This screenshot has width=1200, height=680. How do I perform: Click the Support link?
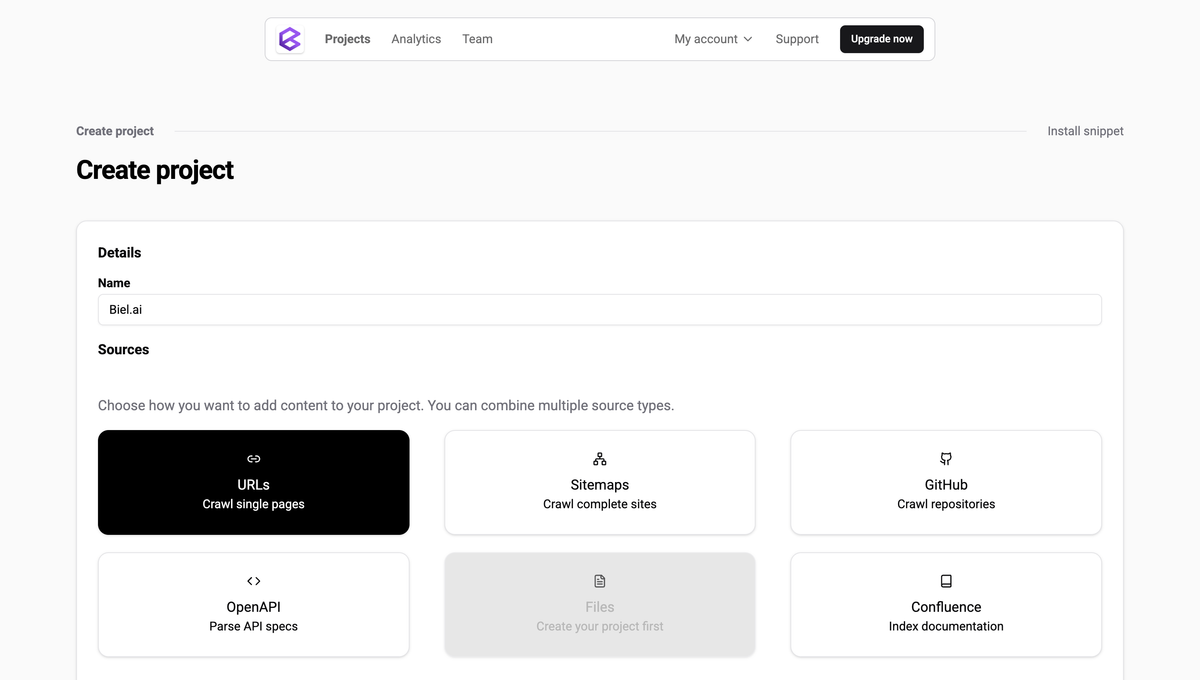pyautogui.click(x=796, y=39)
